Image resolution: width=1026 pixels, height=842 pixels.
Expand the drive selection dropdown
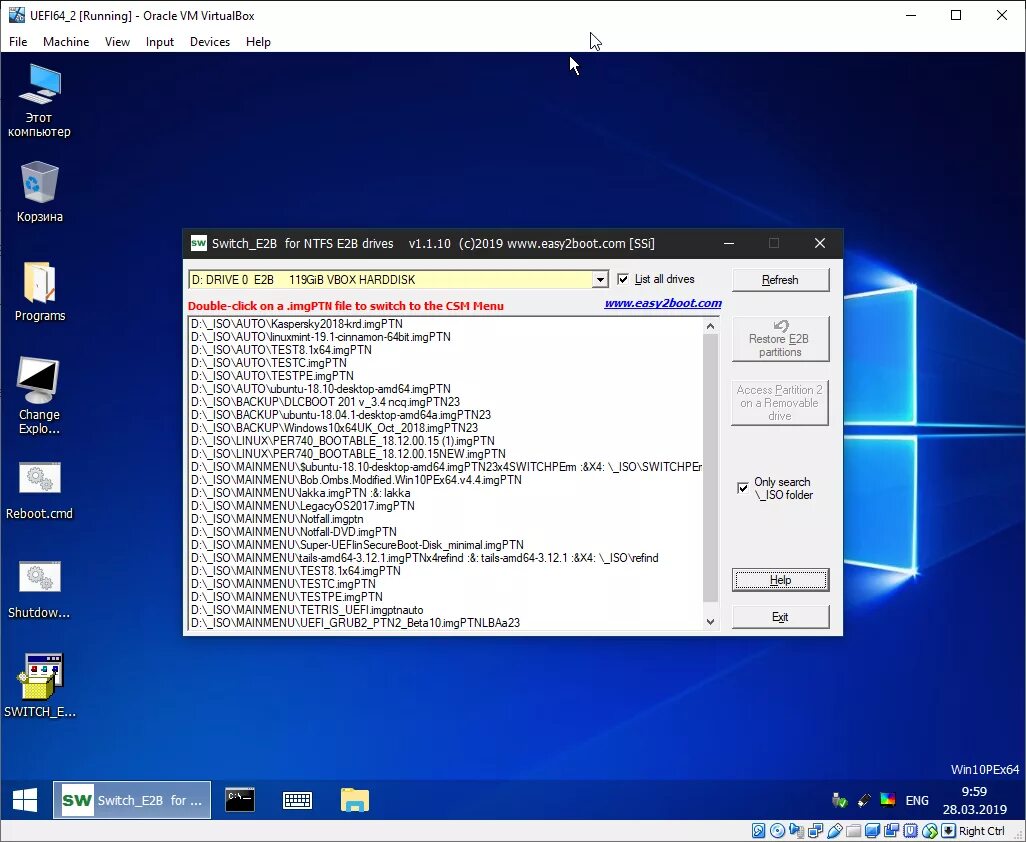click(x=600, y=280)
